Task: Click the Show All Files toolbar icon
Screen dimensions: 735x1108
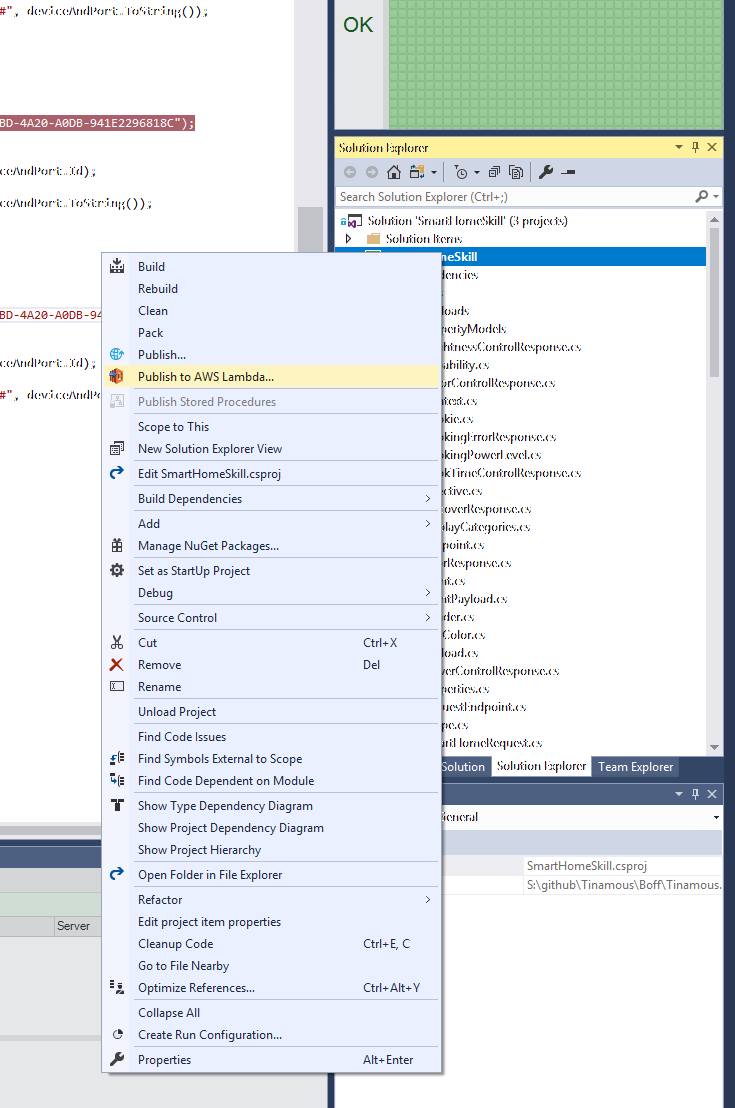Action: coord(516,172)
